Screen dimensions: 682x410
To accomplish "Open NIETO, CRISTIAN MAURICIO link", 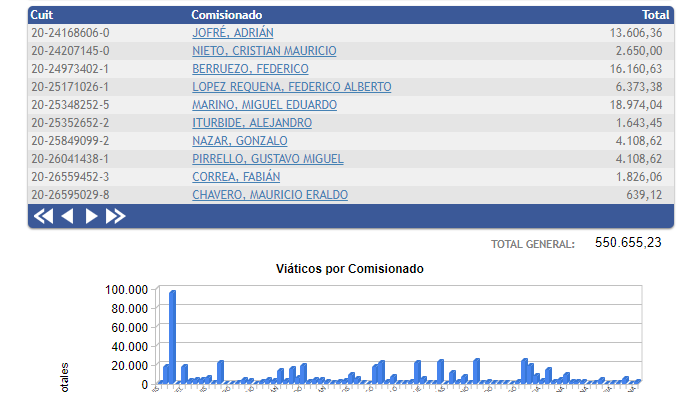I will tap(264, 51).
